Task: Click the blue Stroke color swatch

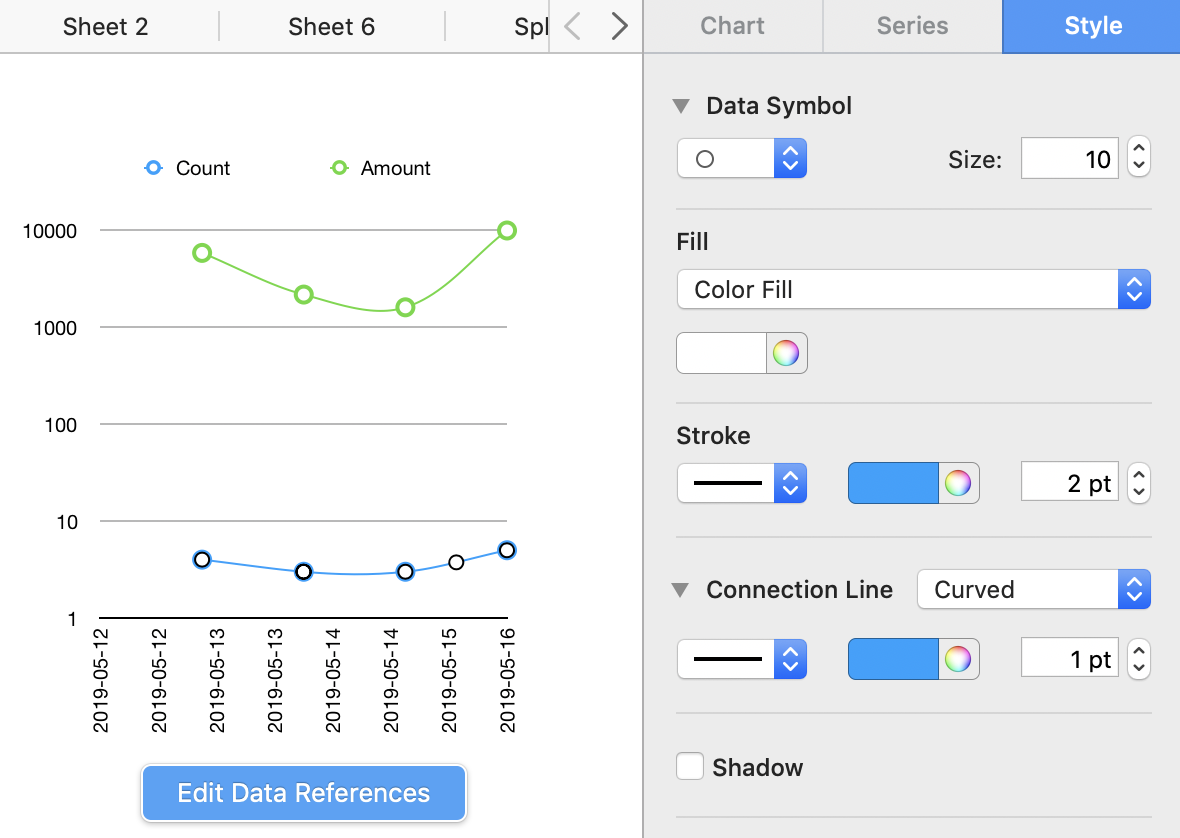Action: pos(893,483)
